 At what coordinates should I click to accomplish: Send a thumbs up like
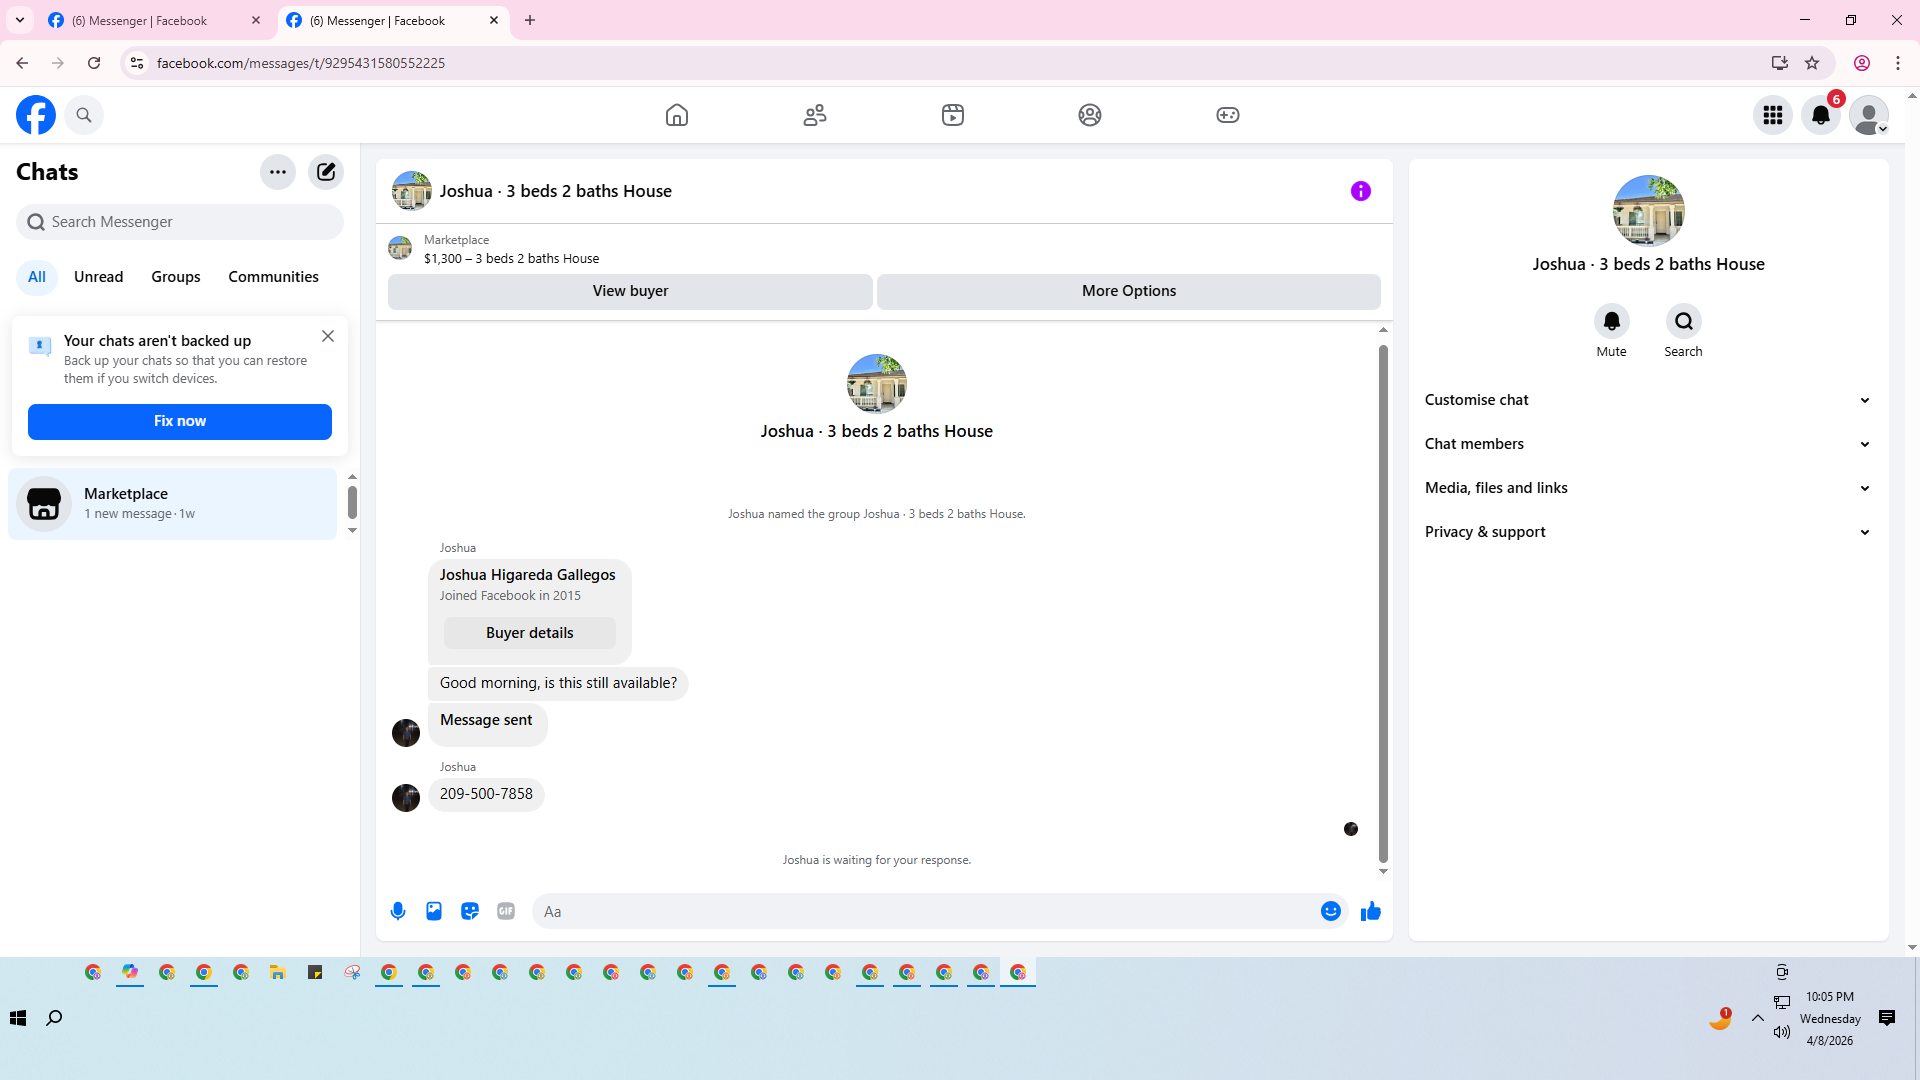[x=1370, y=911]
